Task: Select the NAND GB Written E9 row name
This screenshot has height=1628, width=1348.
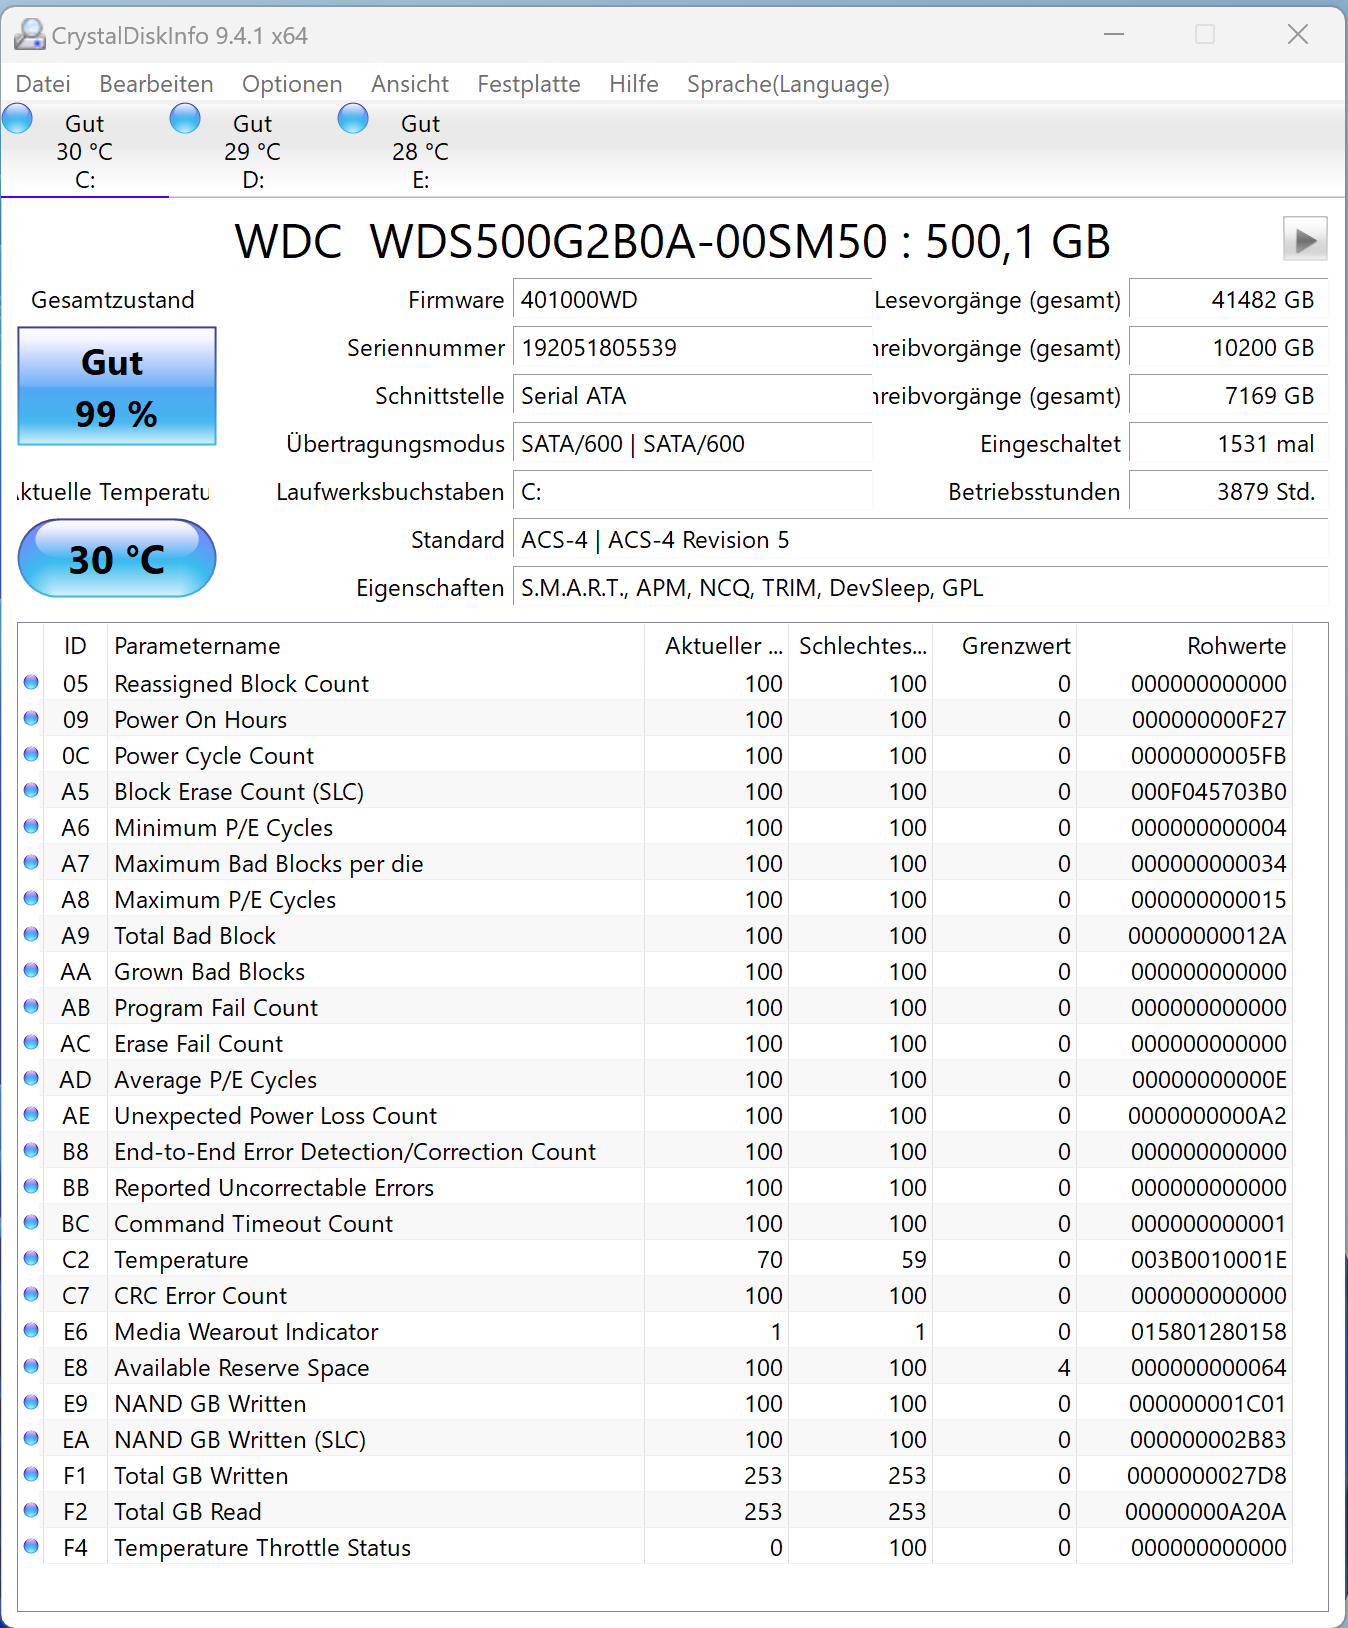Action: point(210,1404)
